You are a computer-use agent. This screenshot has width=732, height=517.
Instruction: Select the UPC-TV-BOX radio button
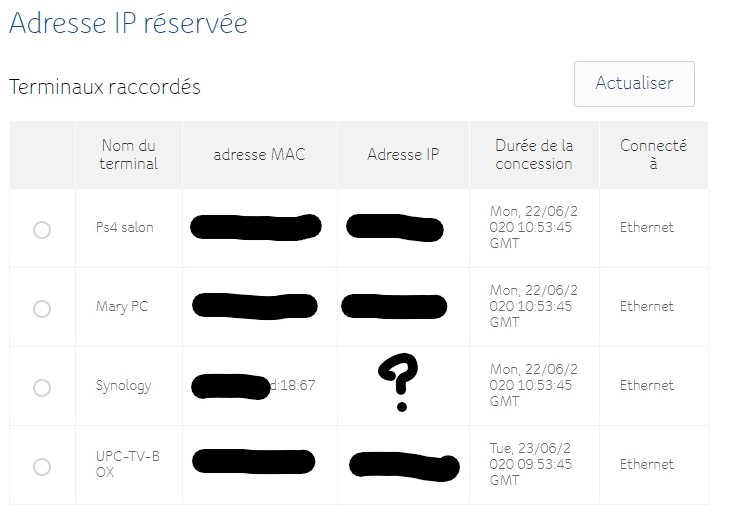(x=42, y=466)
